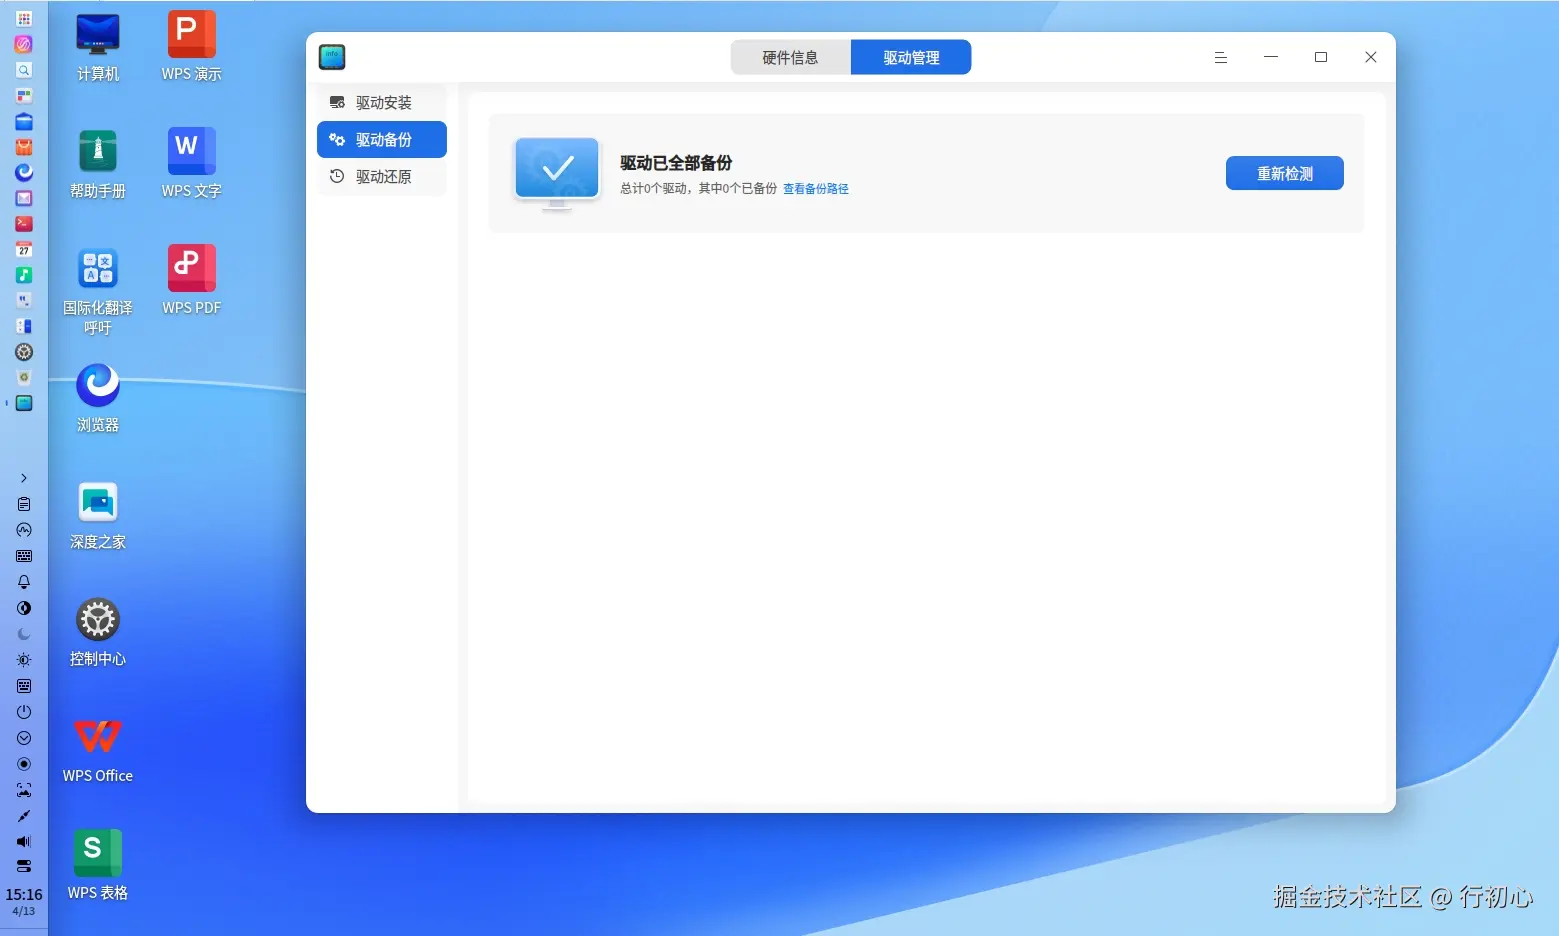Image resolution: width=1559 pixels, height=936 pixels.
Task: Toggle the switches tray icon above clock
Action: point(24,866)
